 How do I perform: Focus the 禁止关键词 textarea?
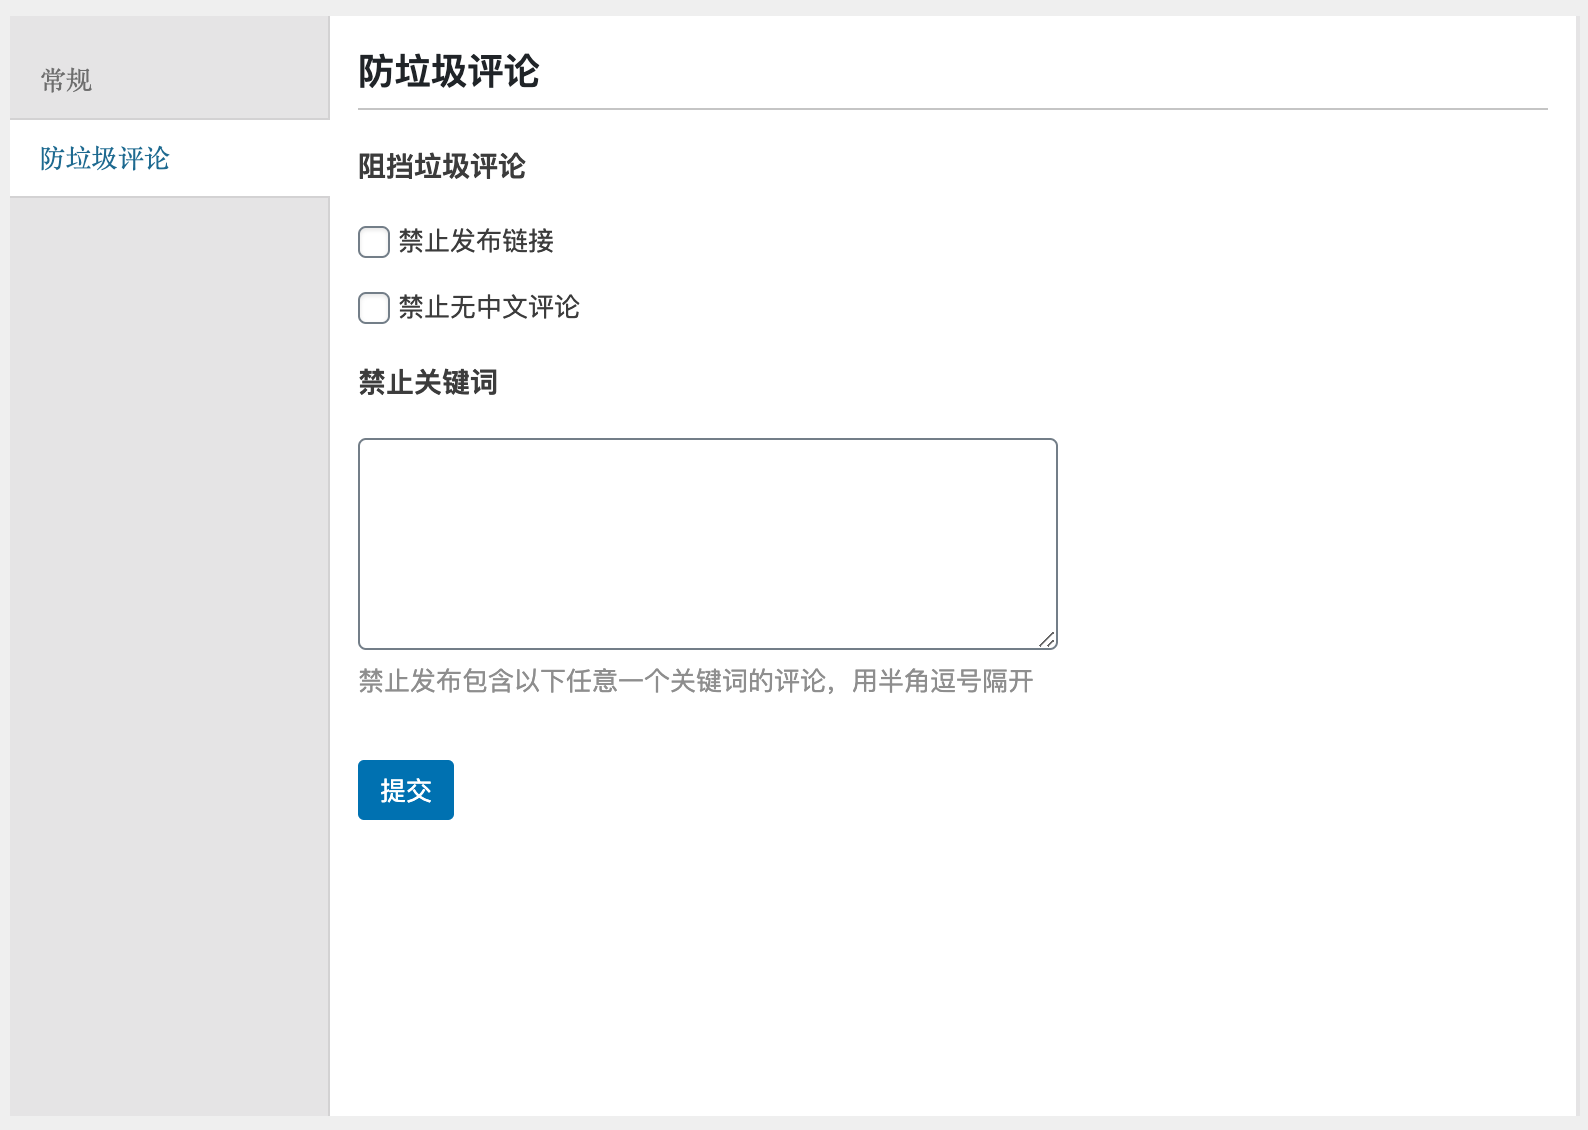click(708, 544)
